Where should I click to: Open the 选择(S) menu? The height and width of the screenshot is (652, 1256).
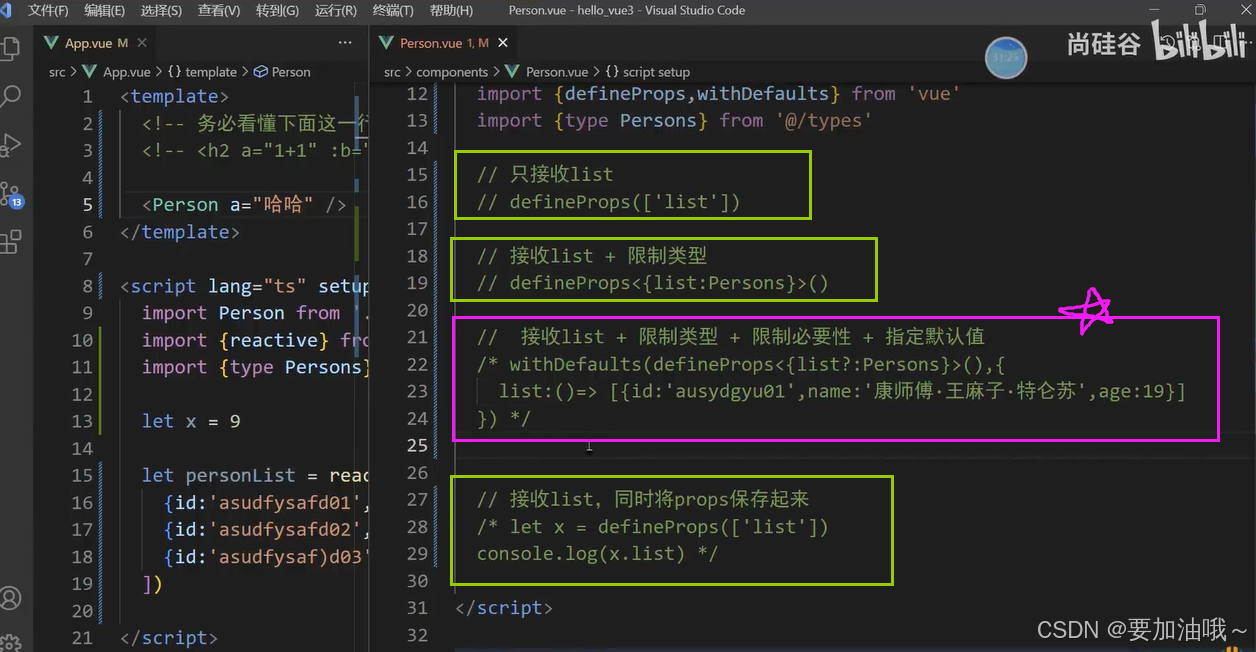161,10
